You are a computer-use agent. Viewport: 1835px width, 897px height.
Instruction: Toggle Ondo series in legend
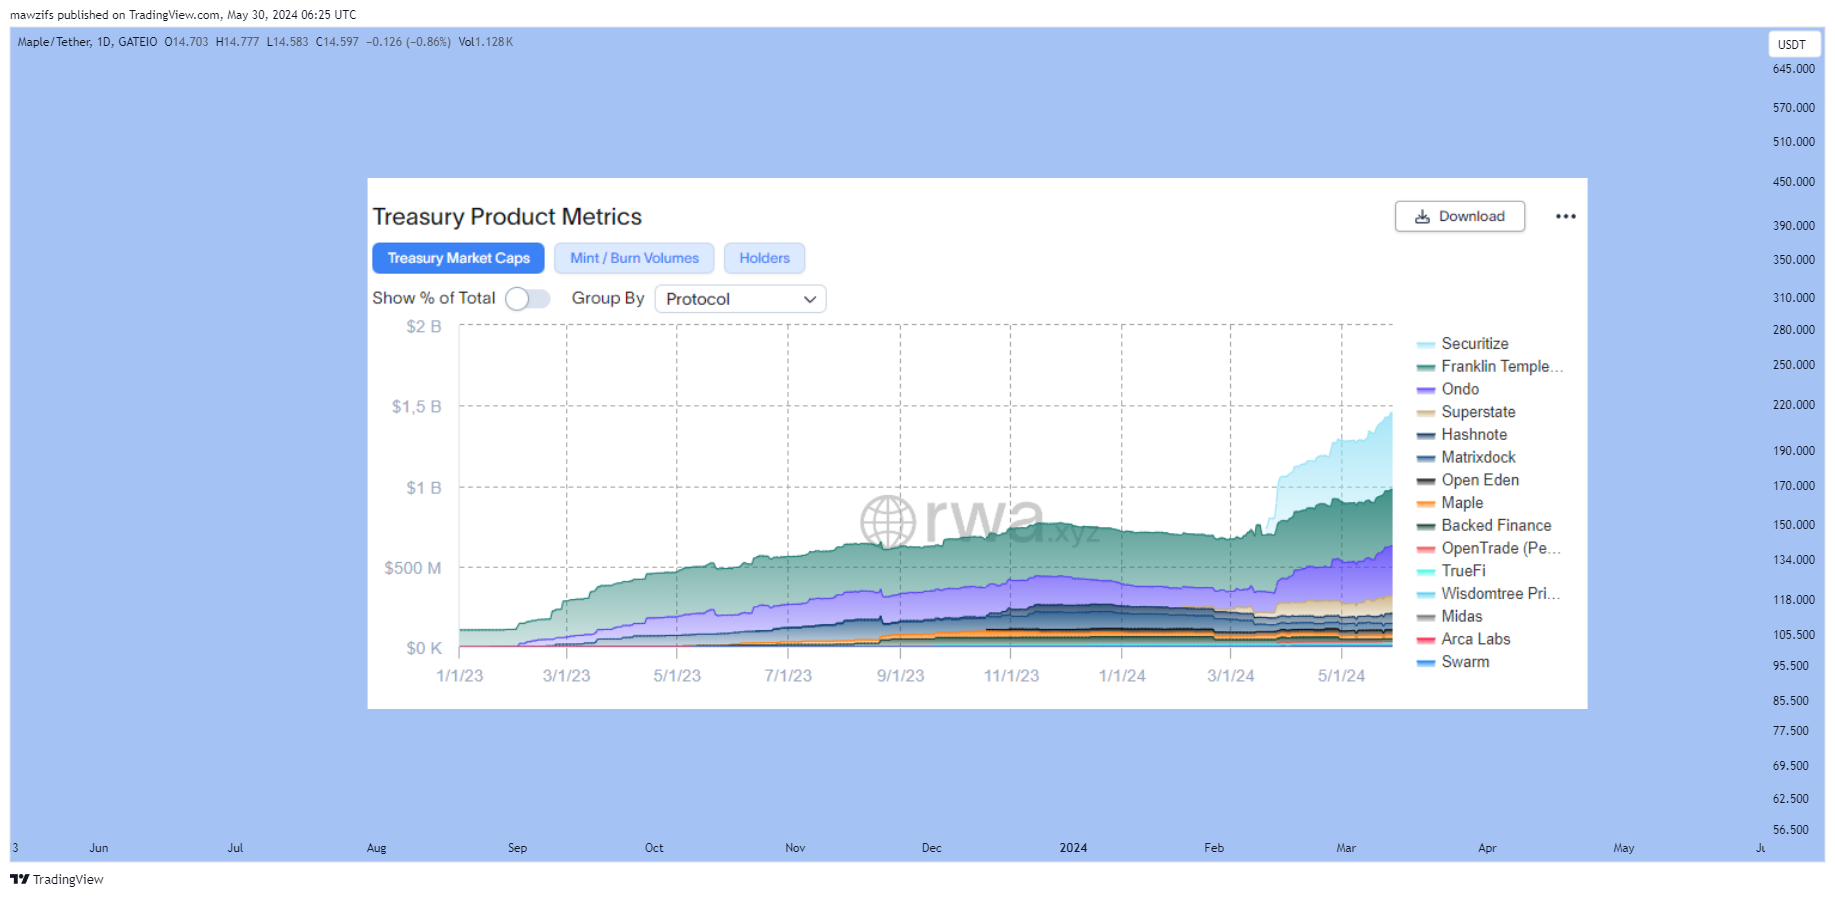tap(1447, 389)
